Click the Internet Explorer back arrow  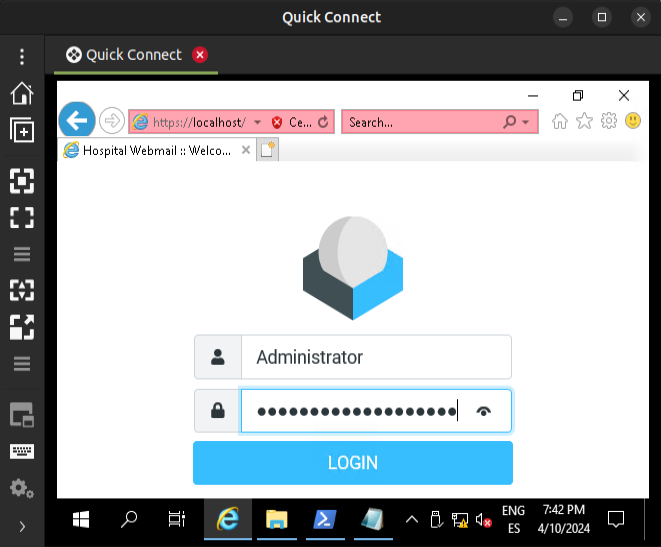pyautogui.click(x=77, y=121)
